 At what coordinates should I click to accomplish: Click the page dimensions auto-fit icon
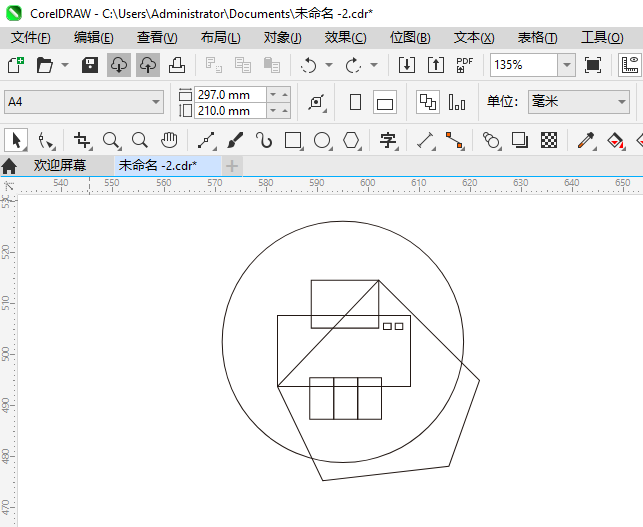(317, 102)
